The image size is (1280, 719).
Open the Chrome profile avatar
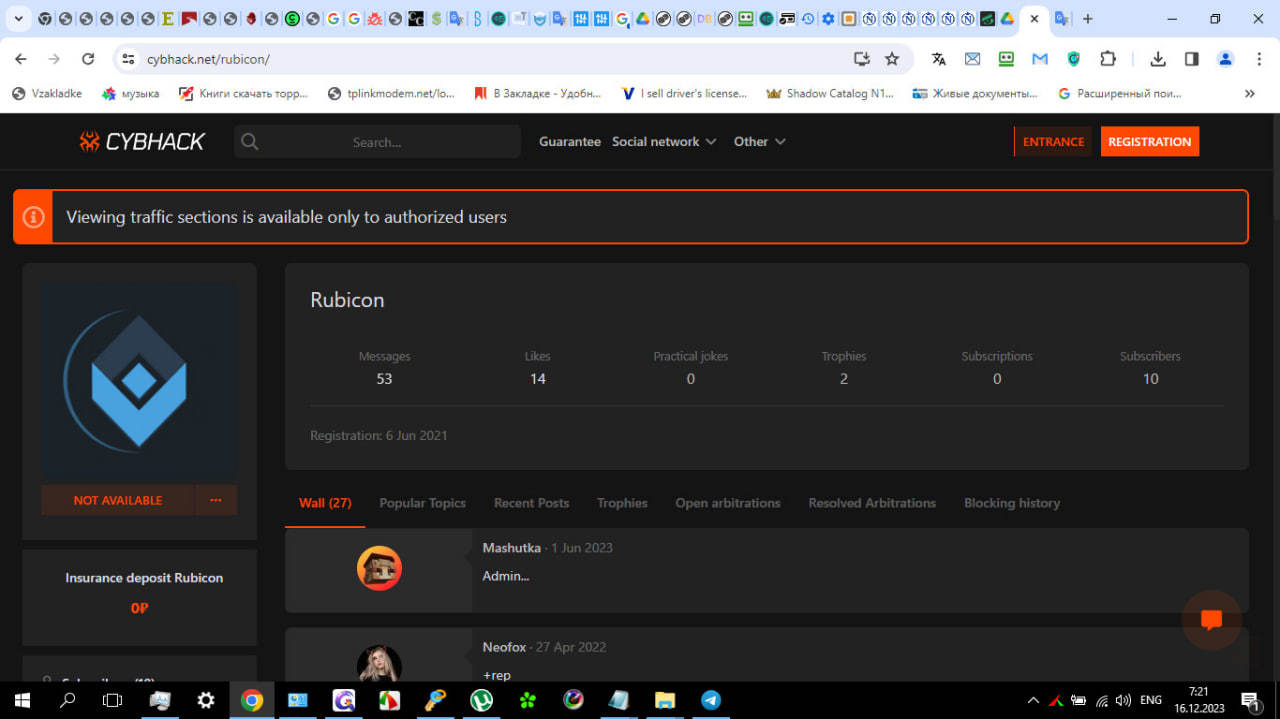click(1226, 59)
